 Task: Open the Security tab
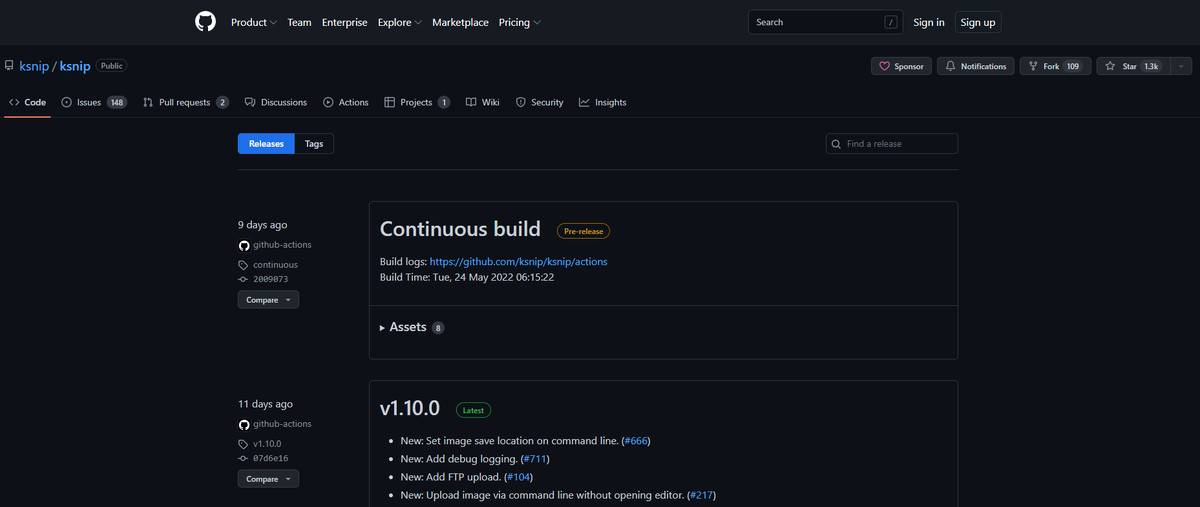coord(540,102)
